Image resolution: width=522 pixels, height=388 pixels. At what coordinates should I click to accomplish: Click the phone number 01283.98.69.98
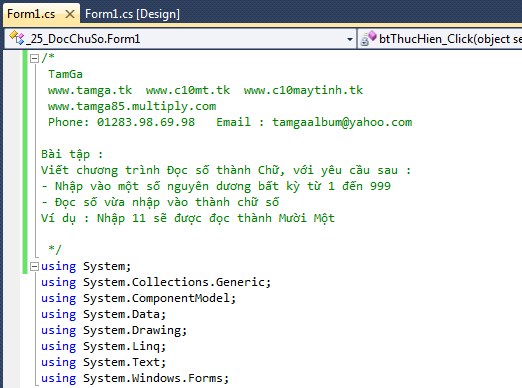click(146, 122)
